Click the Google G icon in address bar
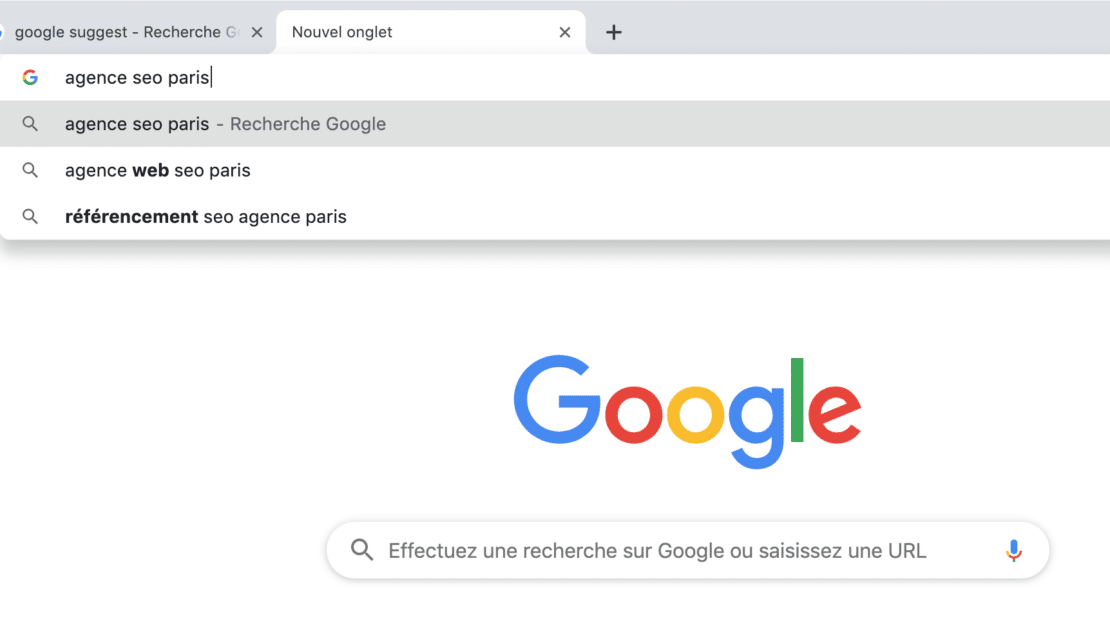 point(30,77)
